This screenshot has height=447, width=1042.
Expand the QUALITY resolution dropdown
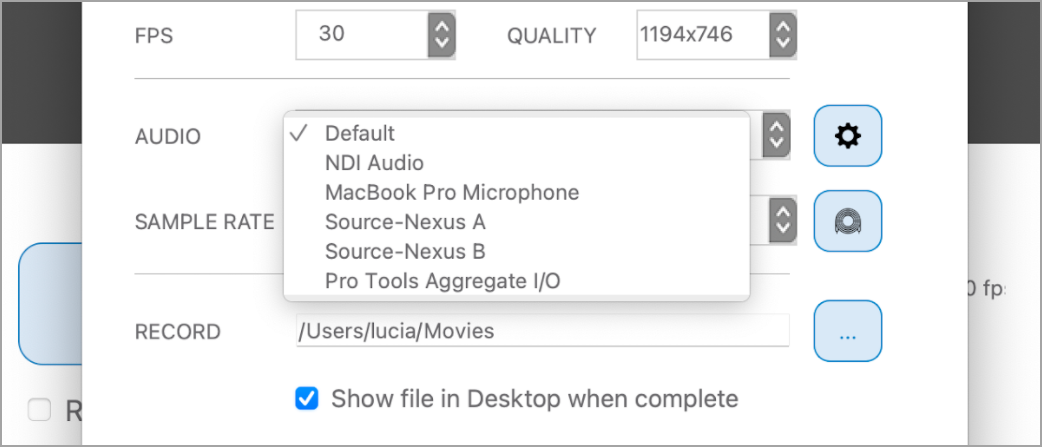pos(782,35)
